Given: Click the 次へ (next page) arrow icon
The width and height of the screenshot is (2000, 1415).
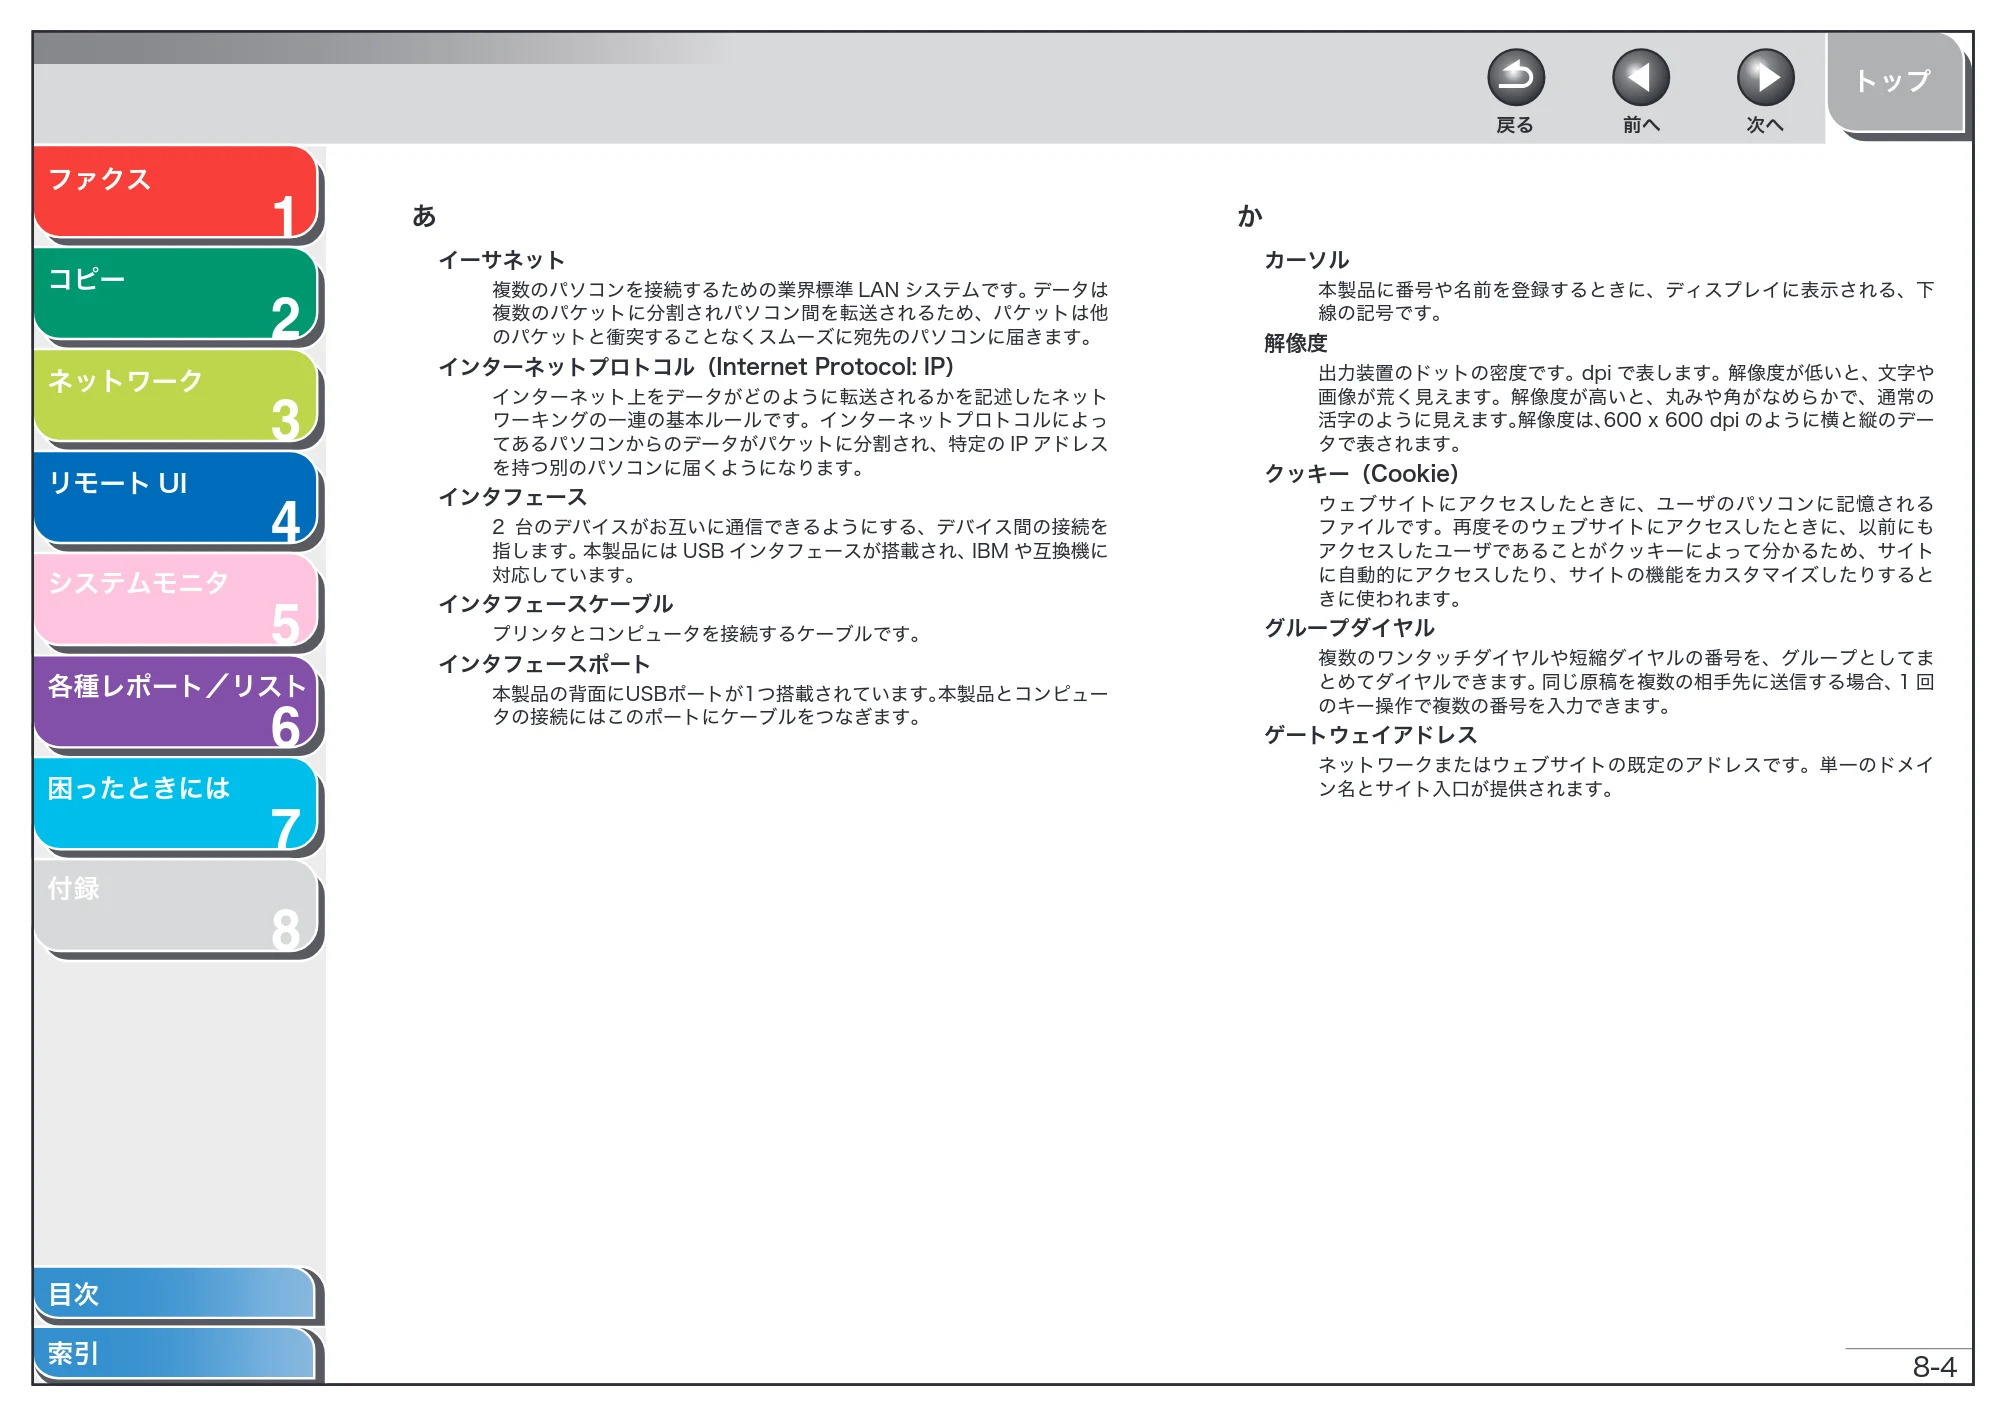Looking at the screenshot, I should [x=1765, y=78].
